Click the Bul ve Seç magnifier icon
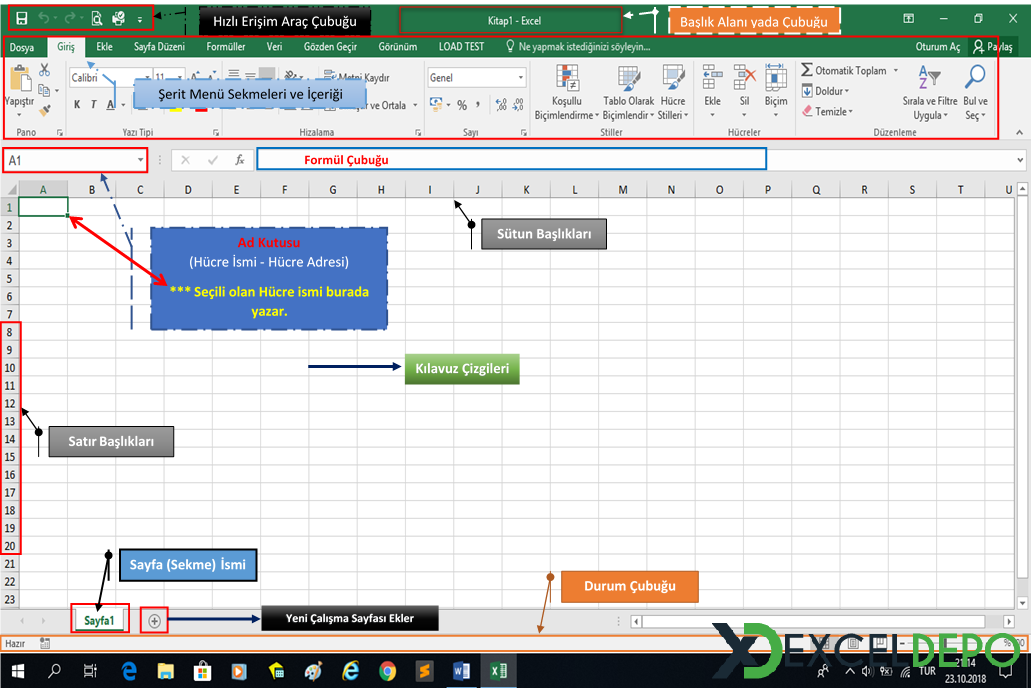 pyautogui.click(x=975, y=77)
